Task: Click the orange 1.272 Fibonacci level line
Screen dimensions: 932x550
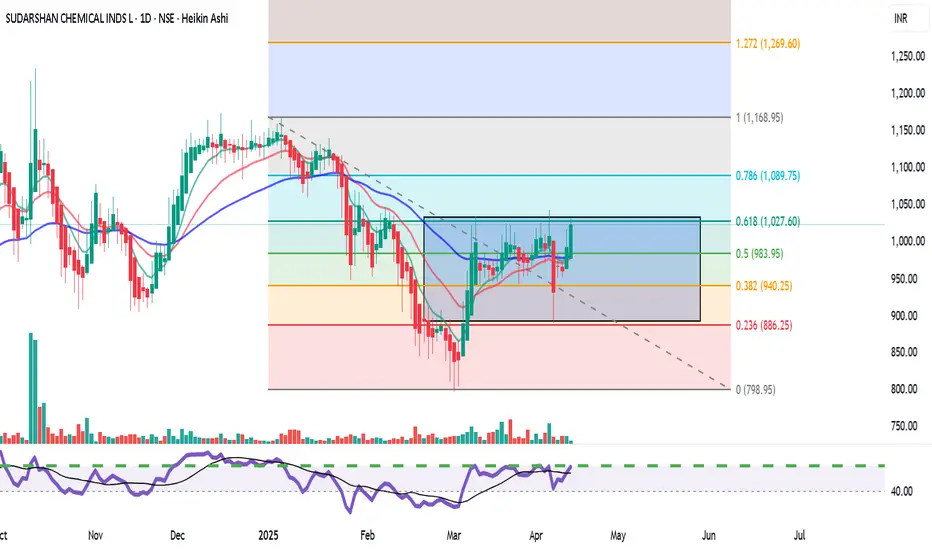Action: [499, 42]
